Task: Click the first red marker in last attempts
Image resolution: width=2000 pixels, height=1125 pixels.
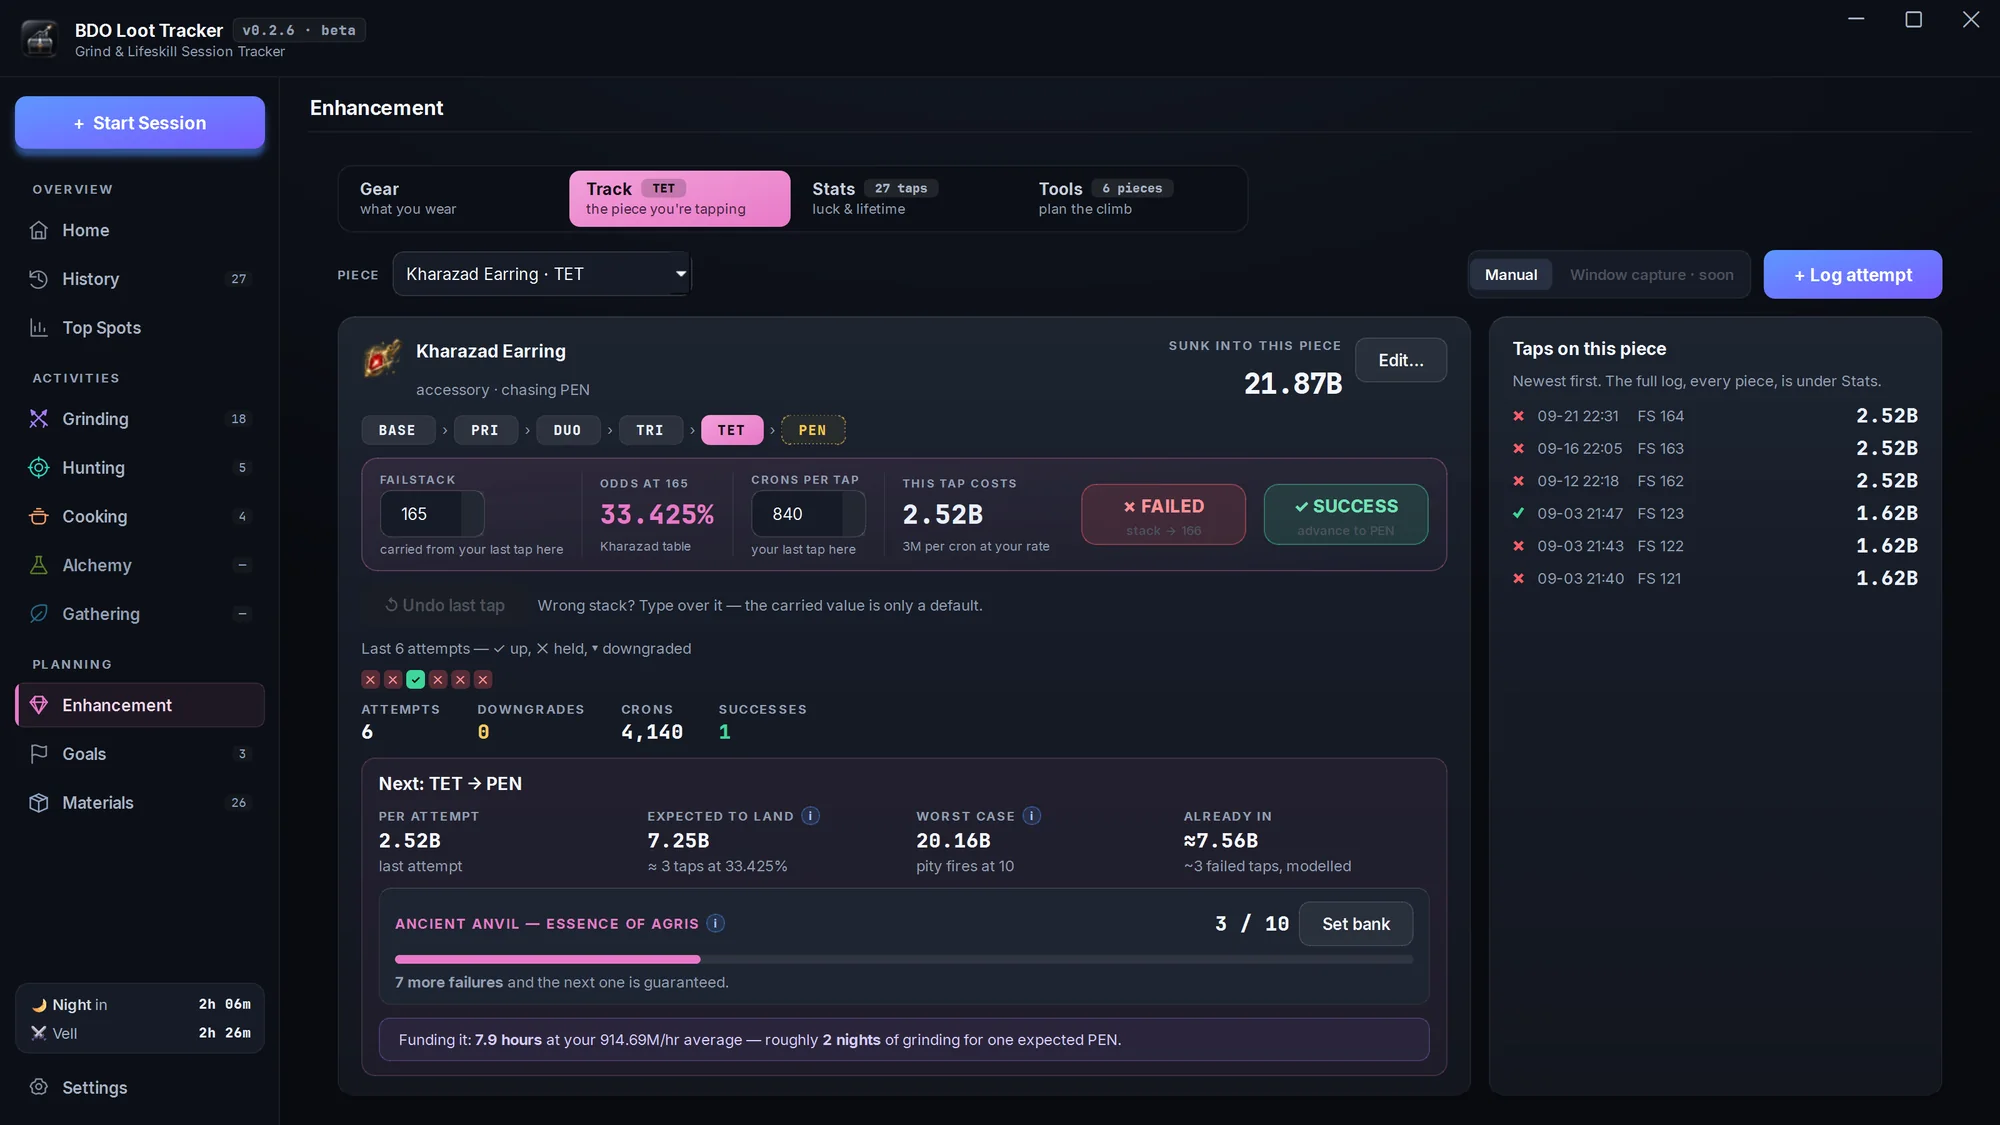Action: point(371,680)
